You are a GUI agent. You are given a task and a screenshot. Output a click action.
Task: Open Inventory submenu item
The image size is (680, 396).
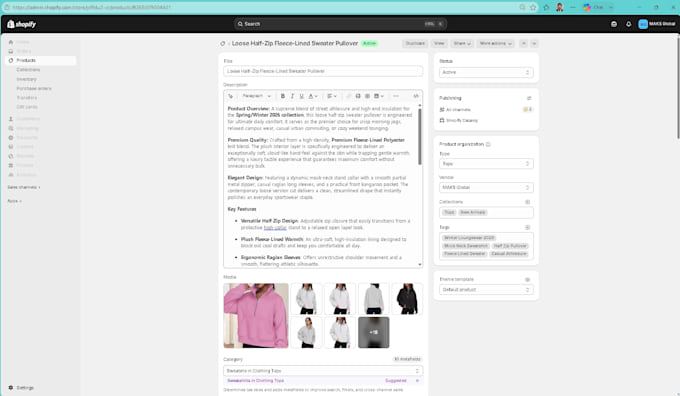click(26, 79)
